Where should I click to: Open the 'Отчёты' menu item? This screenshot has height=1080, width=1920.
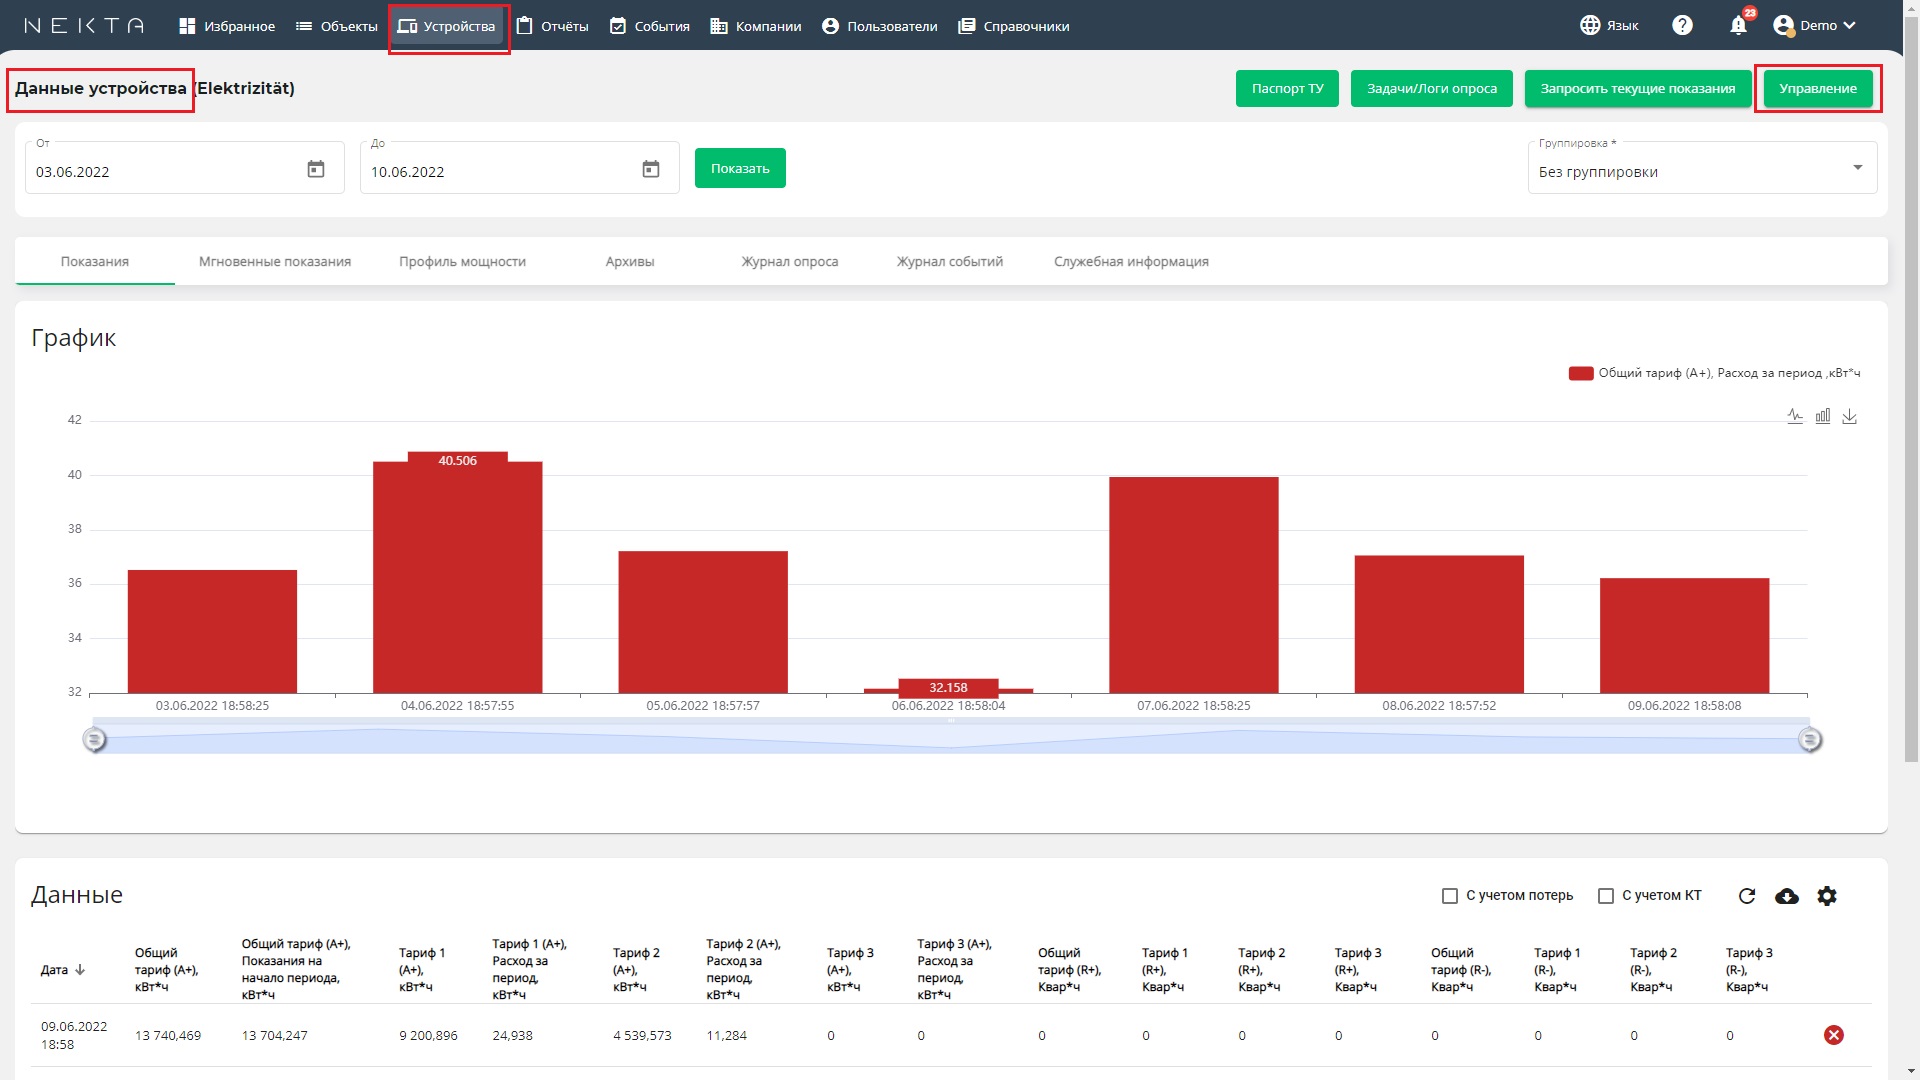click(552, 26)
